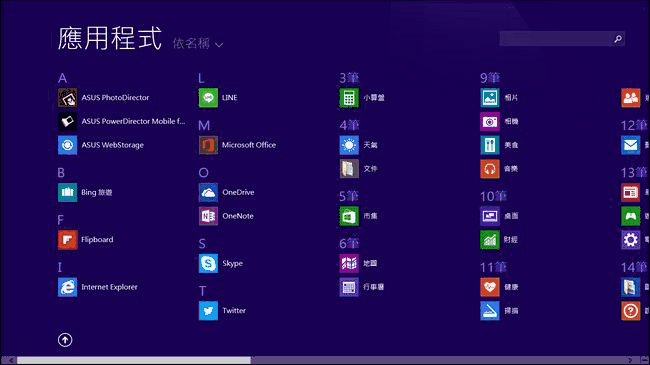The image size is (650, 365).
Task: Click the 'B' group header
Action: click(x=61, y=173)
